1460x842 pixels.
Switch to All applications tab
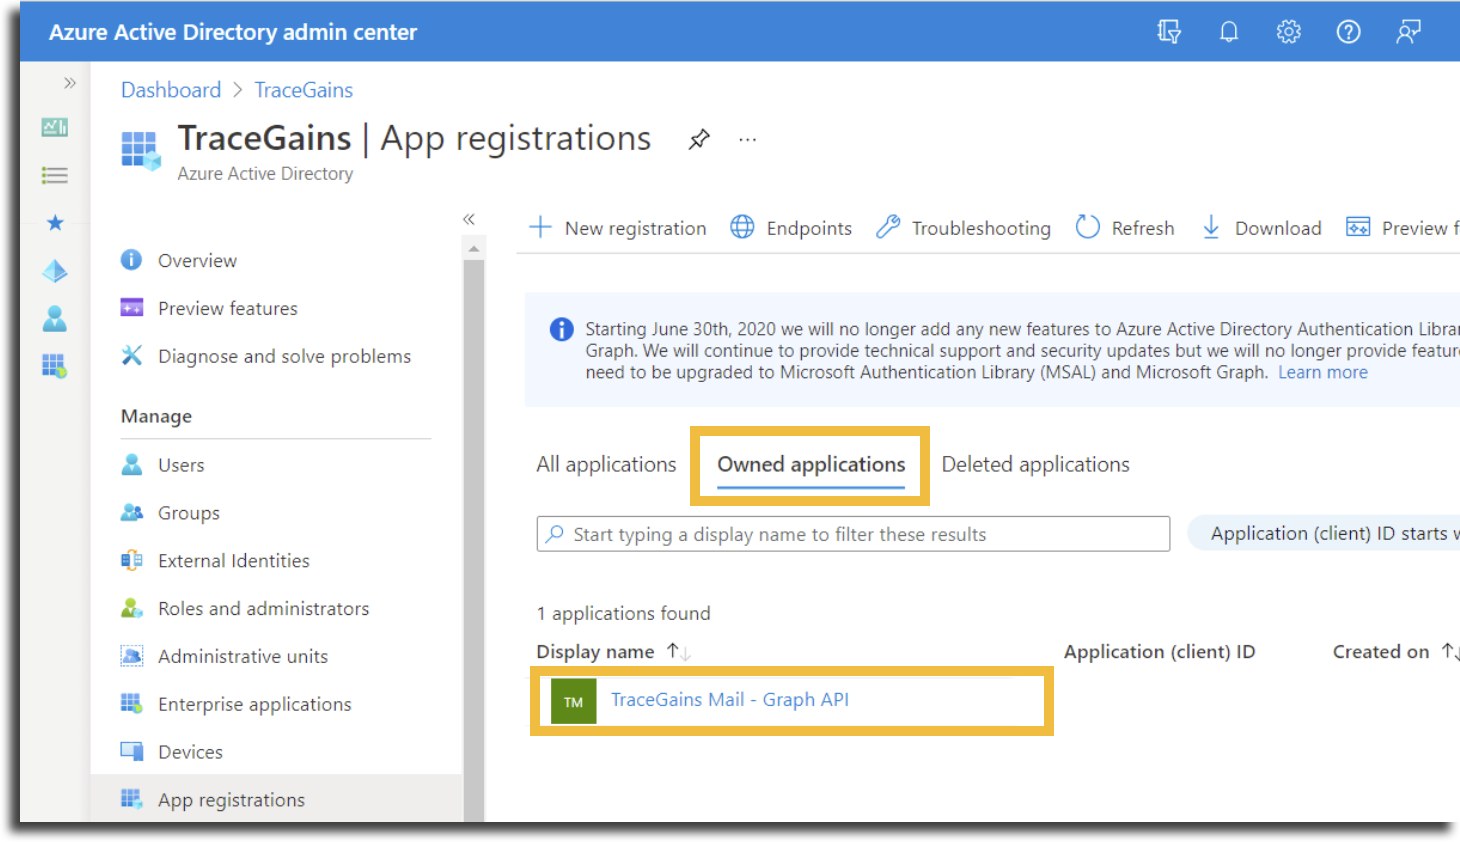pos(606,465)
